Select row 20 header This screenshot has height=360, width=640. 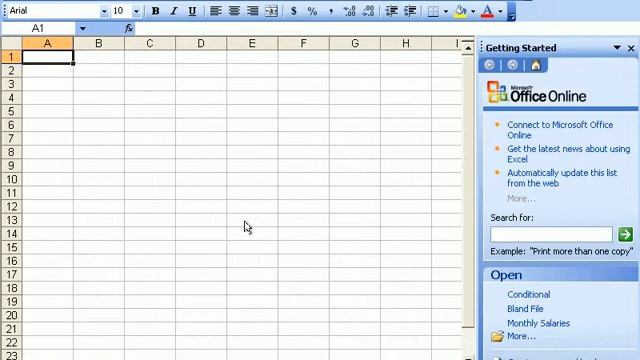coord(11,315)
